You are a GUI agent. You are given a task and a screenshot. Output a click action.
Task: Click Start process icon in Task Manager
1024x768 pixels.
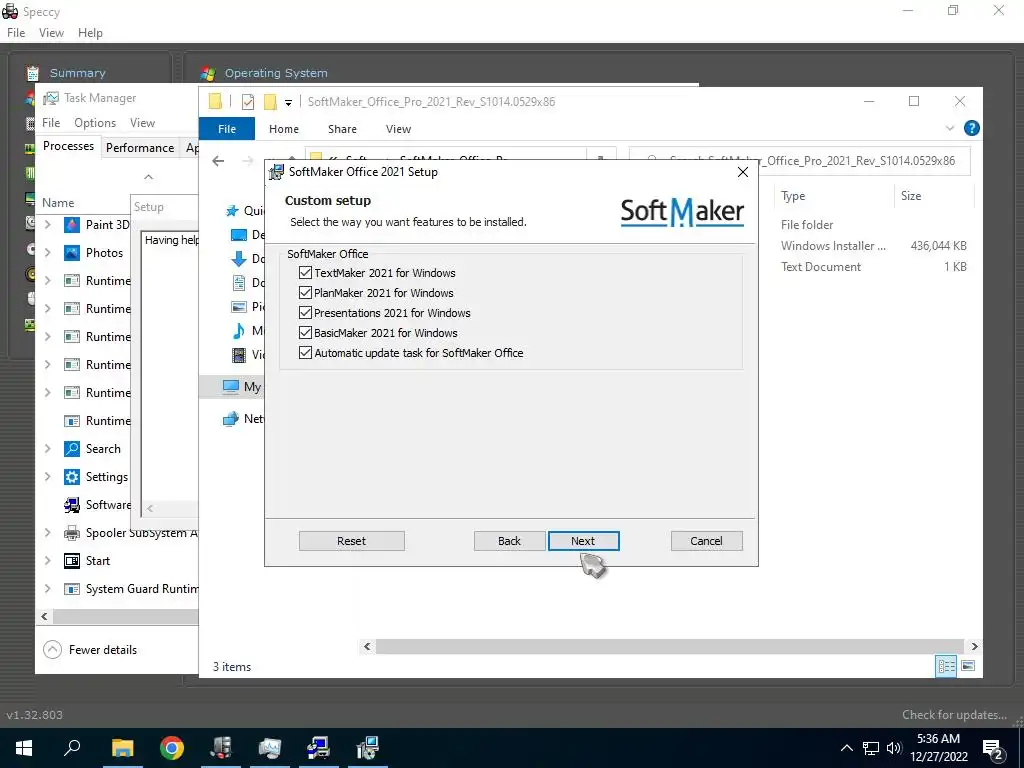click(72, 561)
